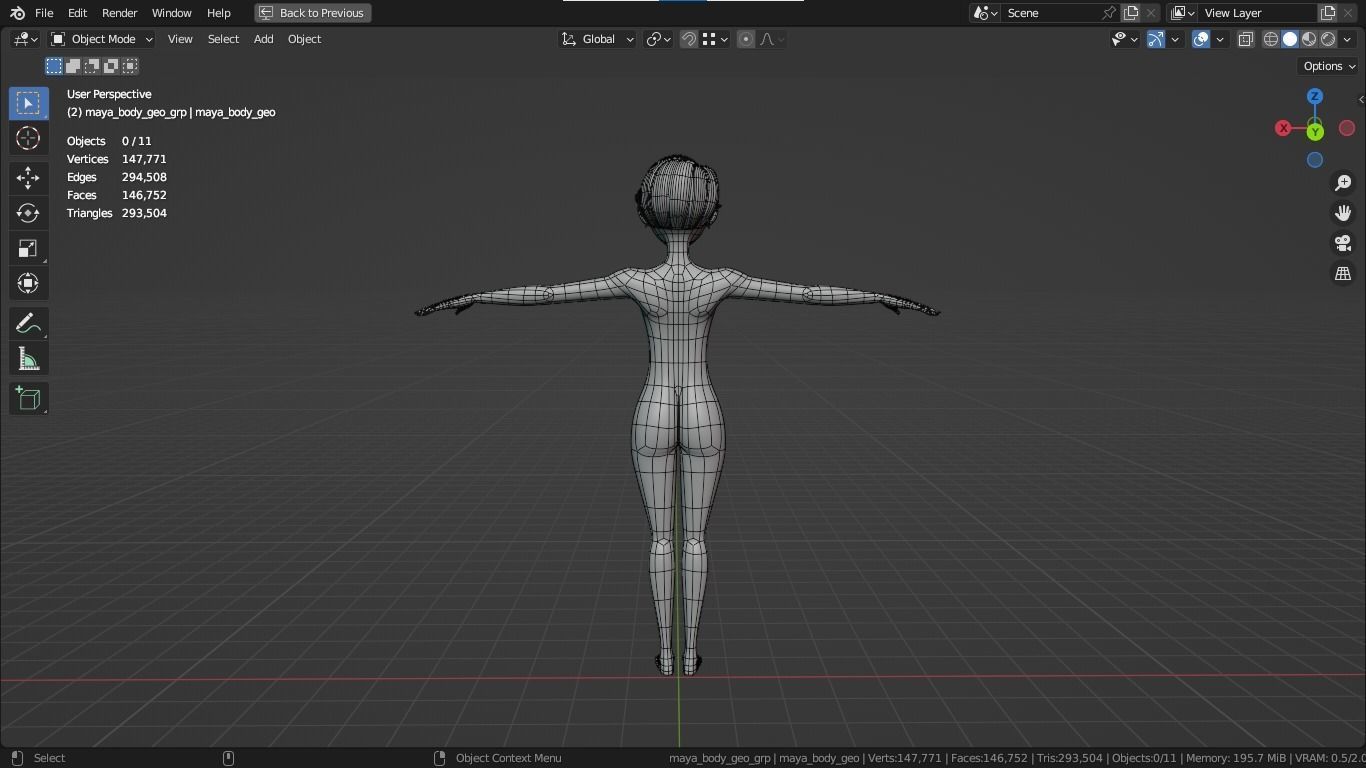Select the Transform tool

click(28, 283)
